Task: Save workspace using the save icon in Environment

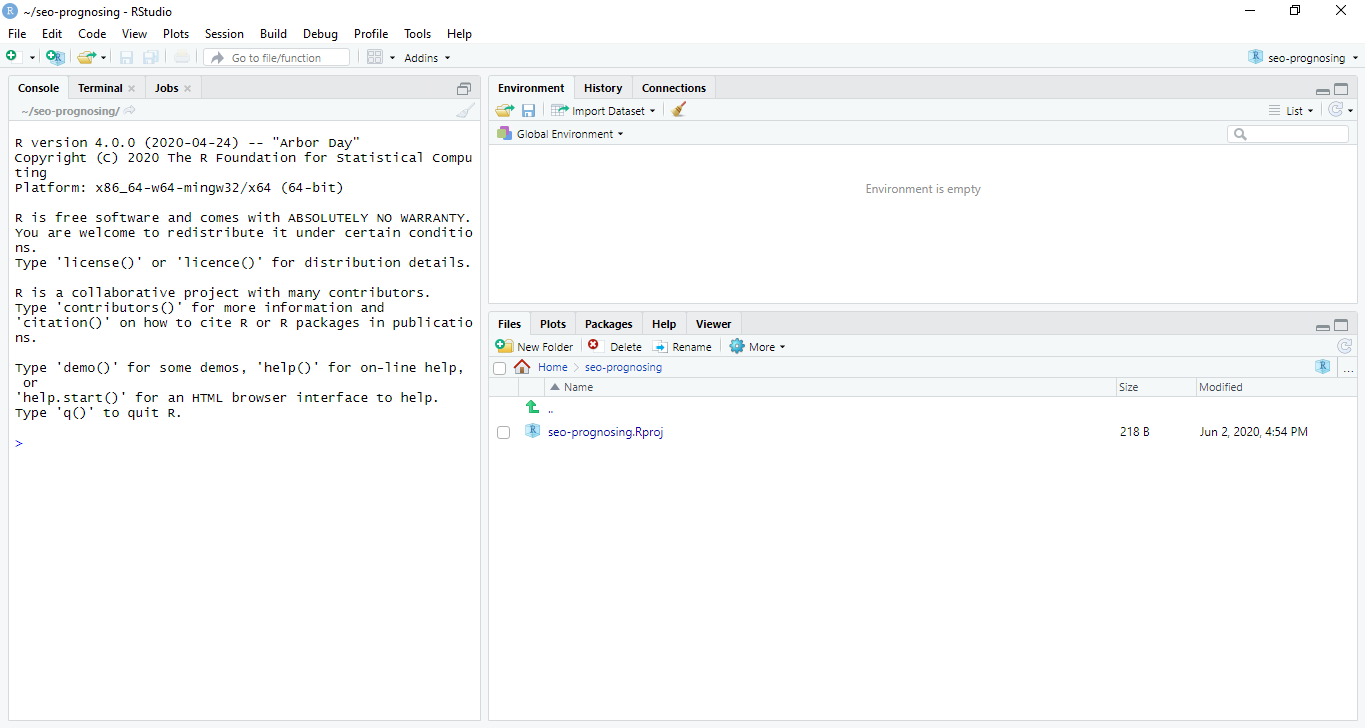Action: (x=528, y=110)
